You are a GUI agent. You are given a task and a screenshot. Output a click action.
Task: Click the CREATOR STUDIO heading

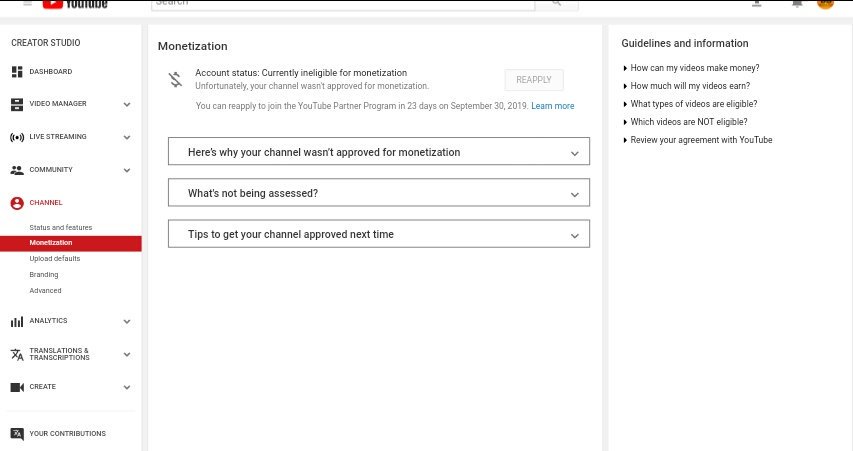point(46,42)
